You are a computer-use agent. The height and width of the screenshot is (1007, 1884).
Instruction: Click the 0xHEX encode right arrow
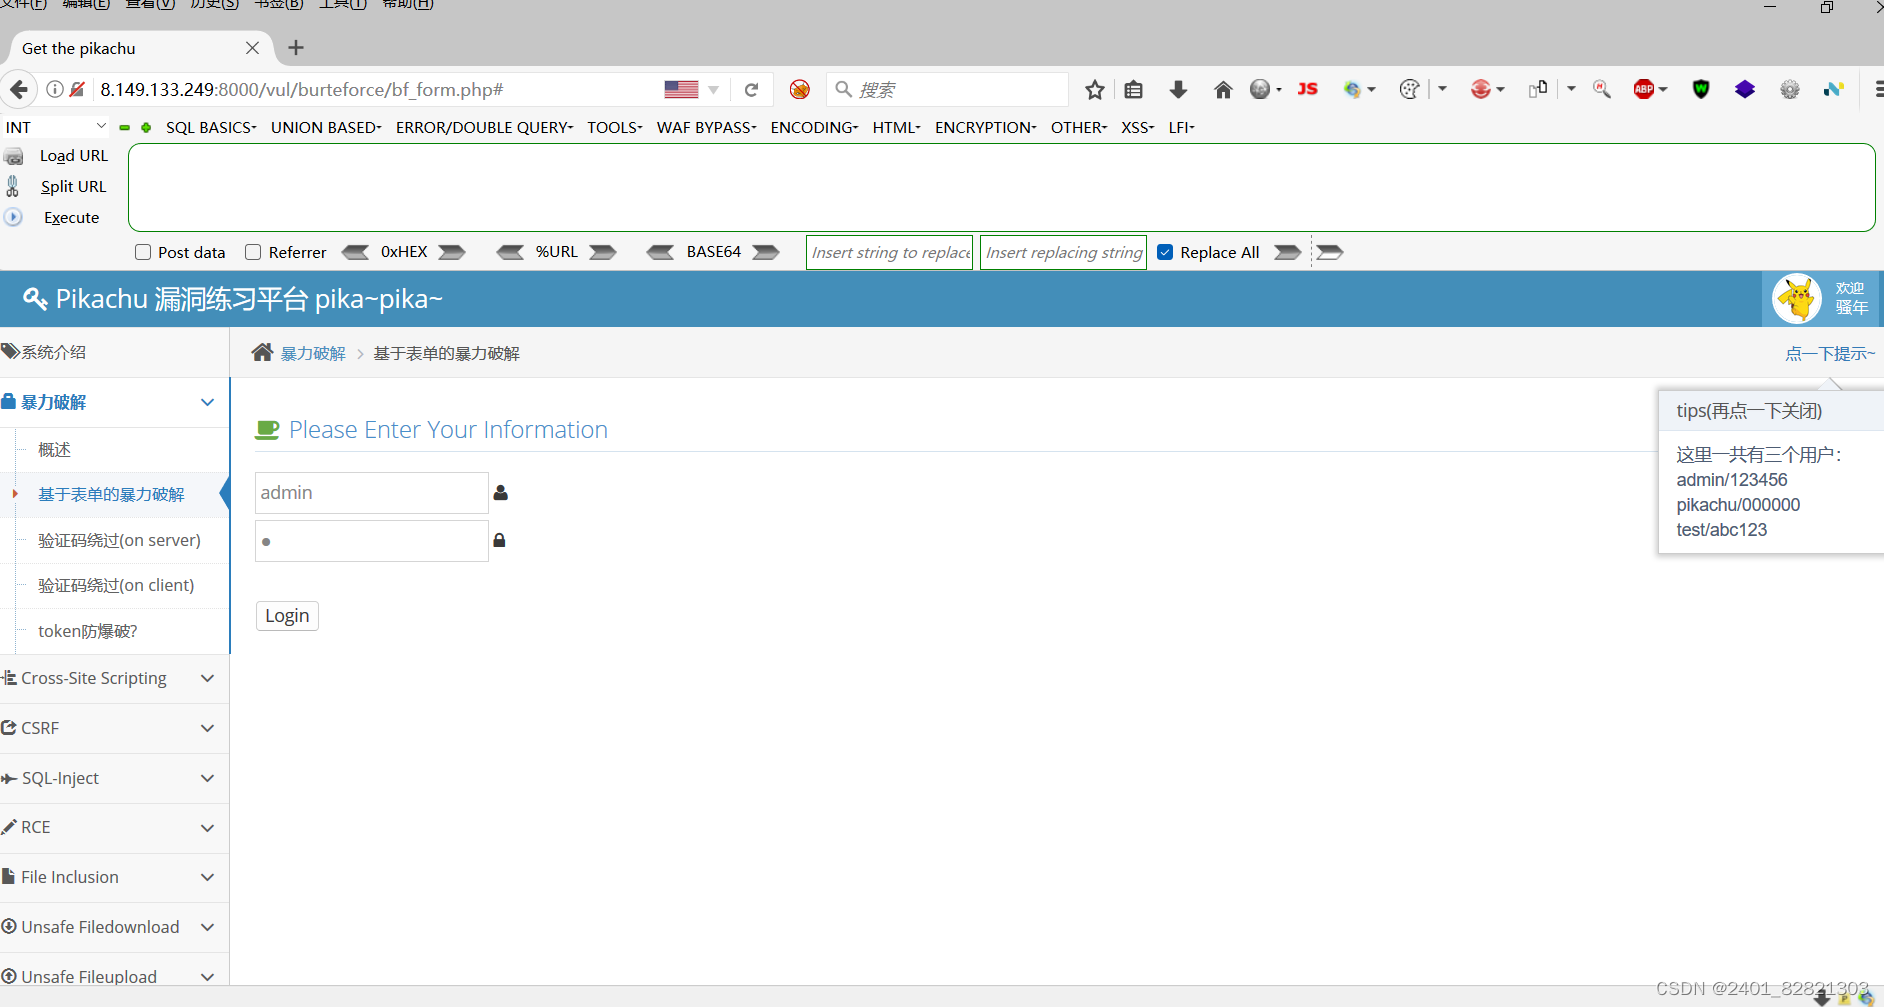pos(452,252)
